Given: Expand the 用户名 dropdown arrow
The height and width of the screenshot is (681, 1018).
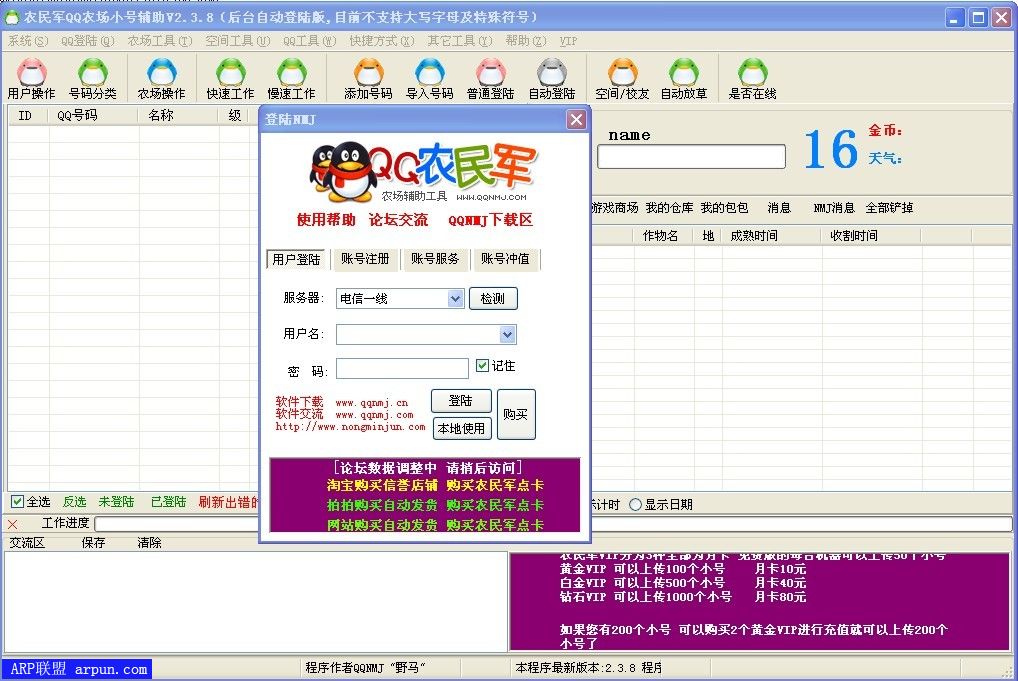Looking at the screenshot, I should coord(508,334).
